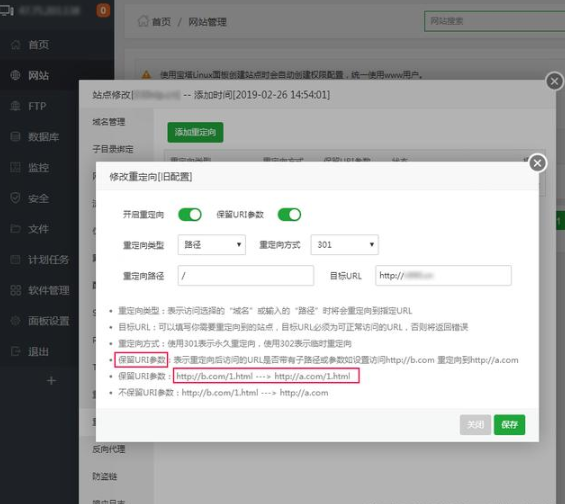The width and height of the screenshot is (565, 504).
Task: Click the 关闭 button
Action: pyautogui.click(x=475, y=425)
